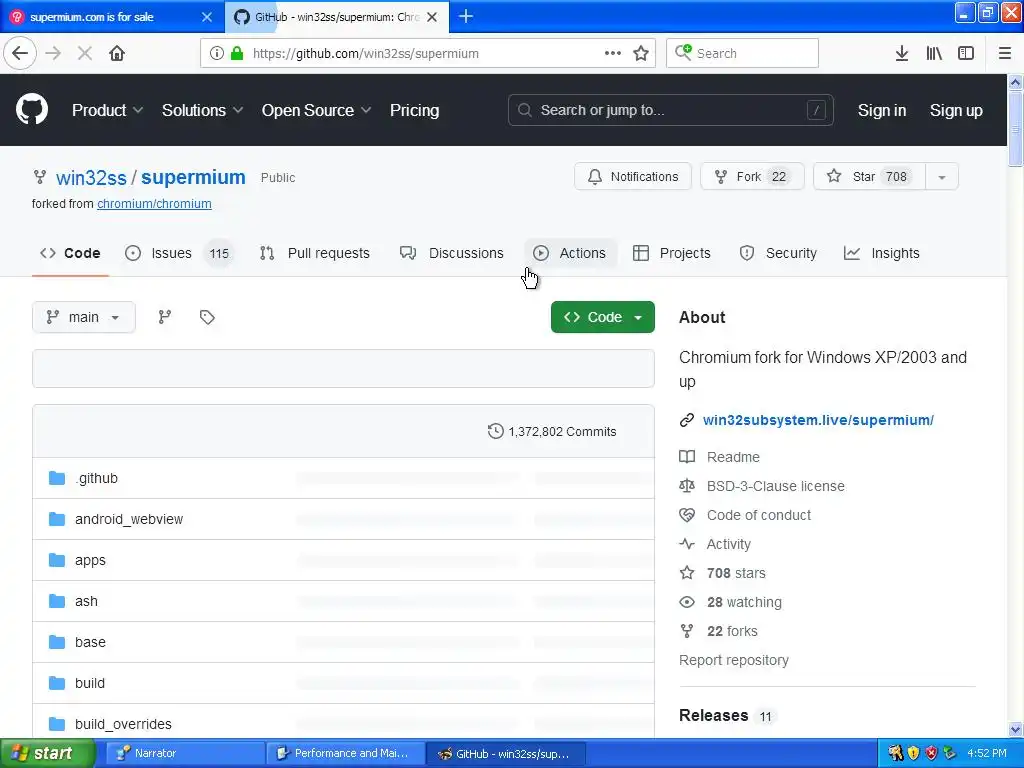
Task: Expand the Solutions menu
Action: (202, 110)
